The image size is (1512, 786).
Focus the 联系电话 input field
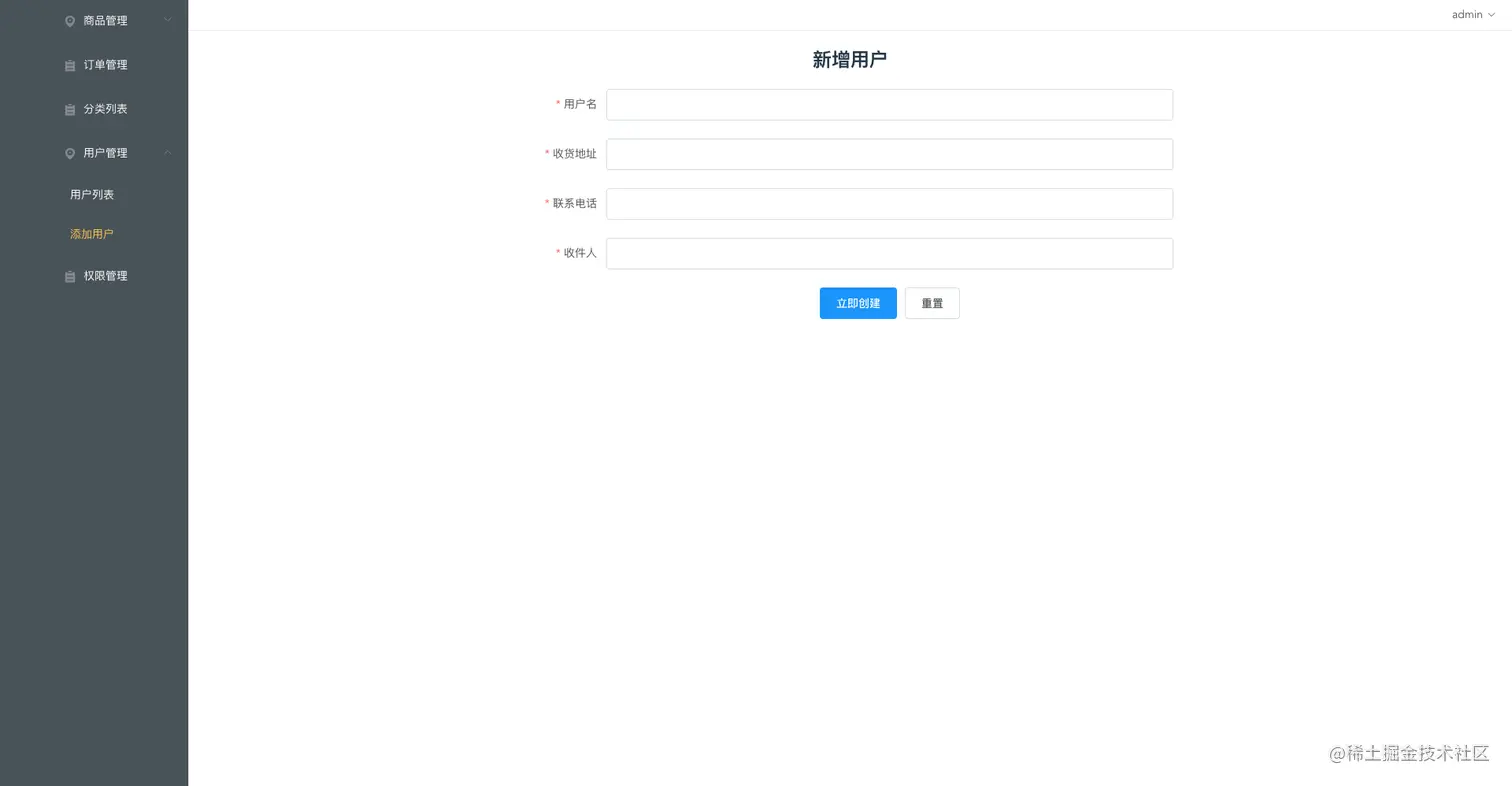(889, 204)
